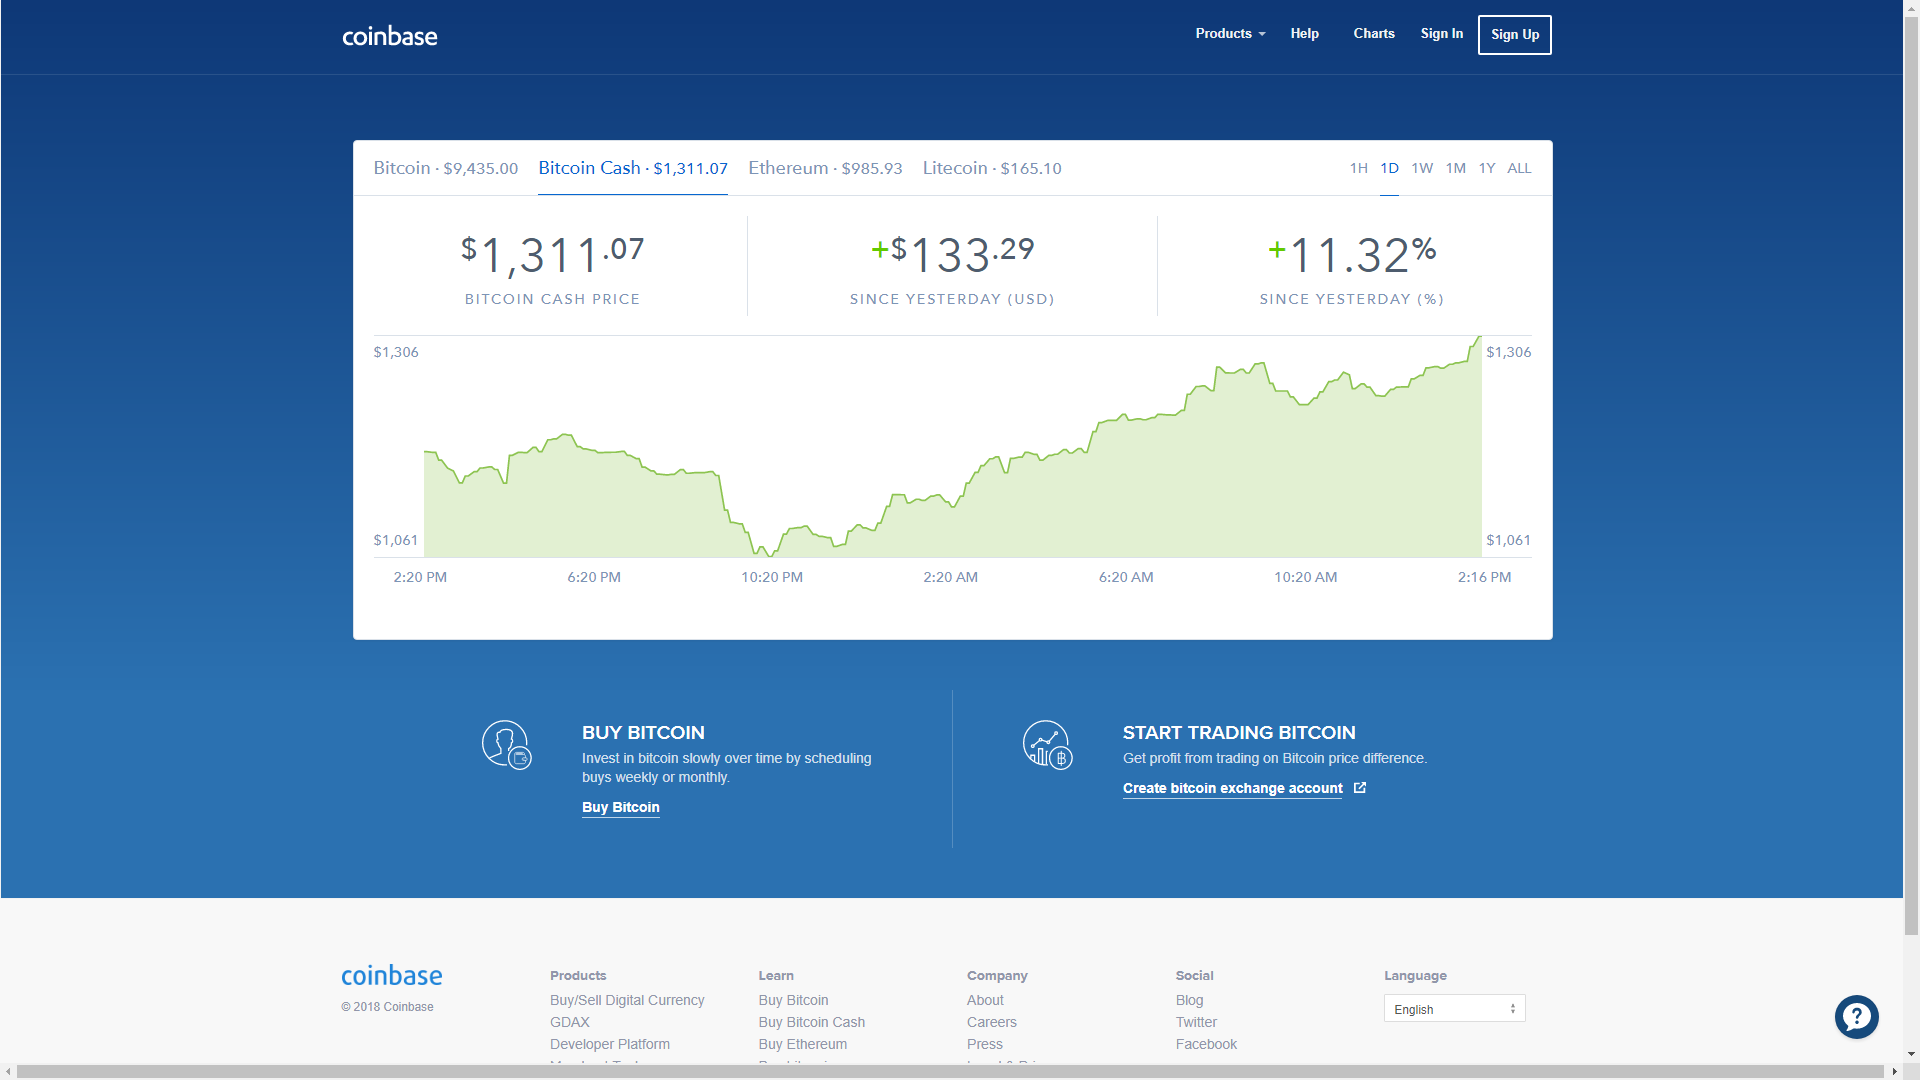Click the Buy Bitcoin link
The width and height of the screenshot is (1920, 1080).
(x=620, y=807)
